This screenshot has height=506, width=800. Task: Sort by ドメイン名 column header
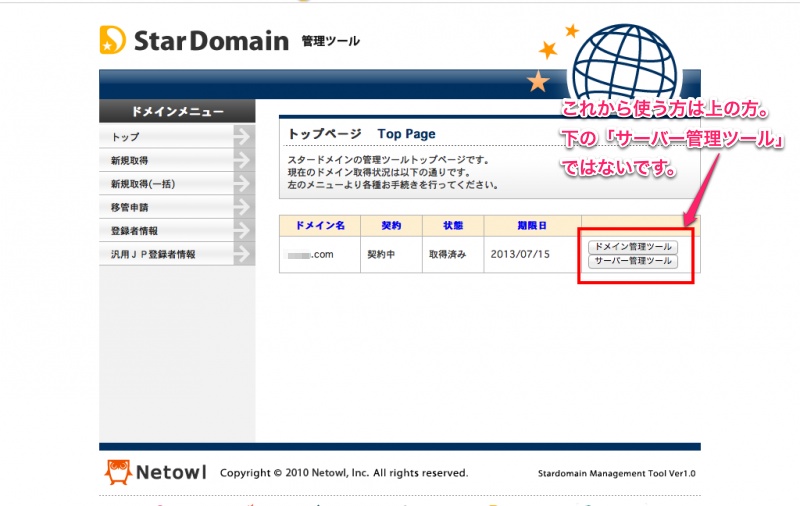(320, 225)
